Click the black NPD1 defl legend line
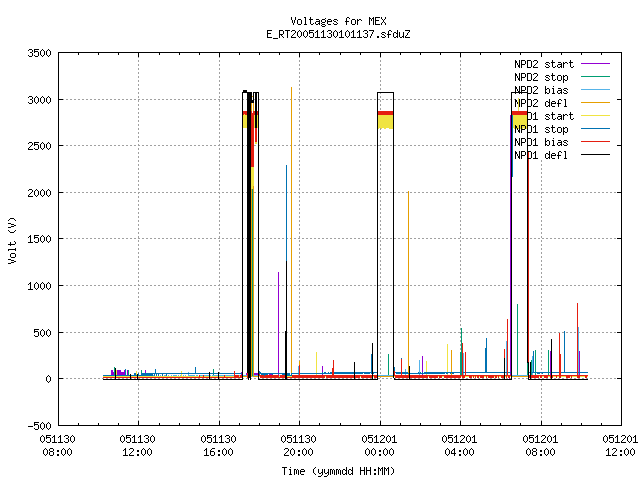The width and height of the screenshot is (640, 480). pyautogui.click(x=595, y=155)
